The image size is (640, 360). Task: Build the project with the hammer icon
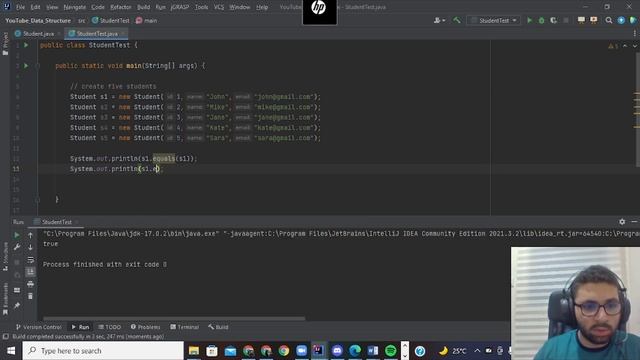(x=457, y=20)
